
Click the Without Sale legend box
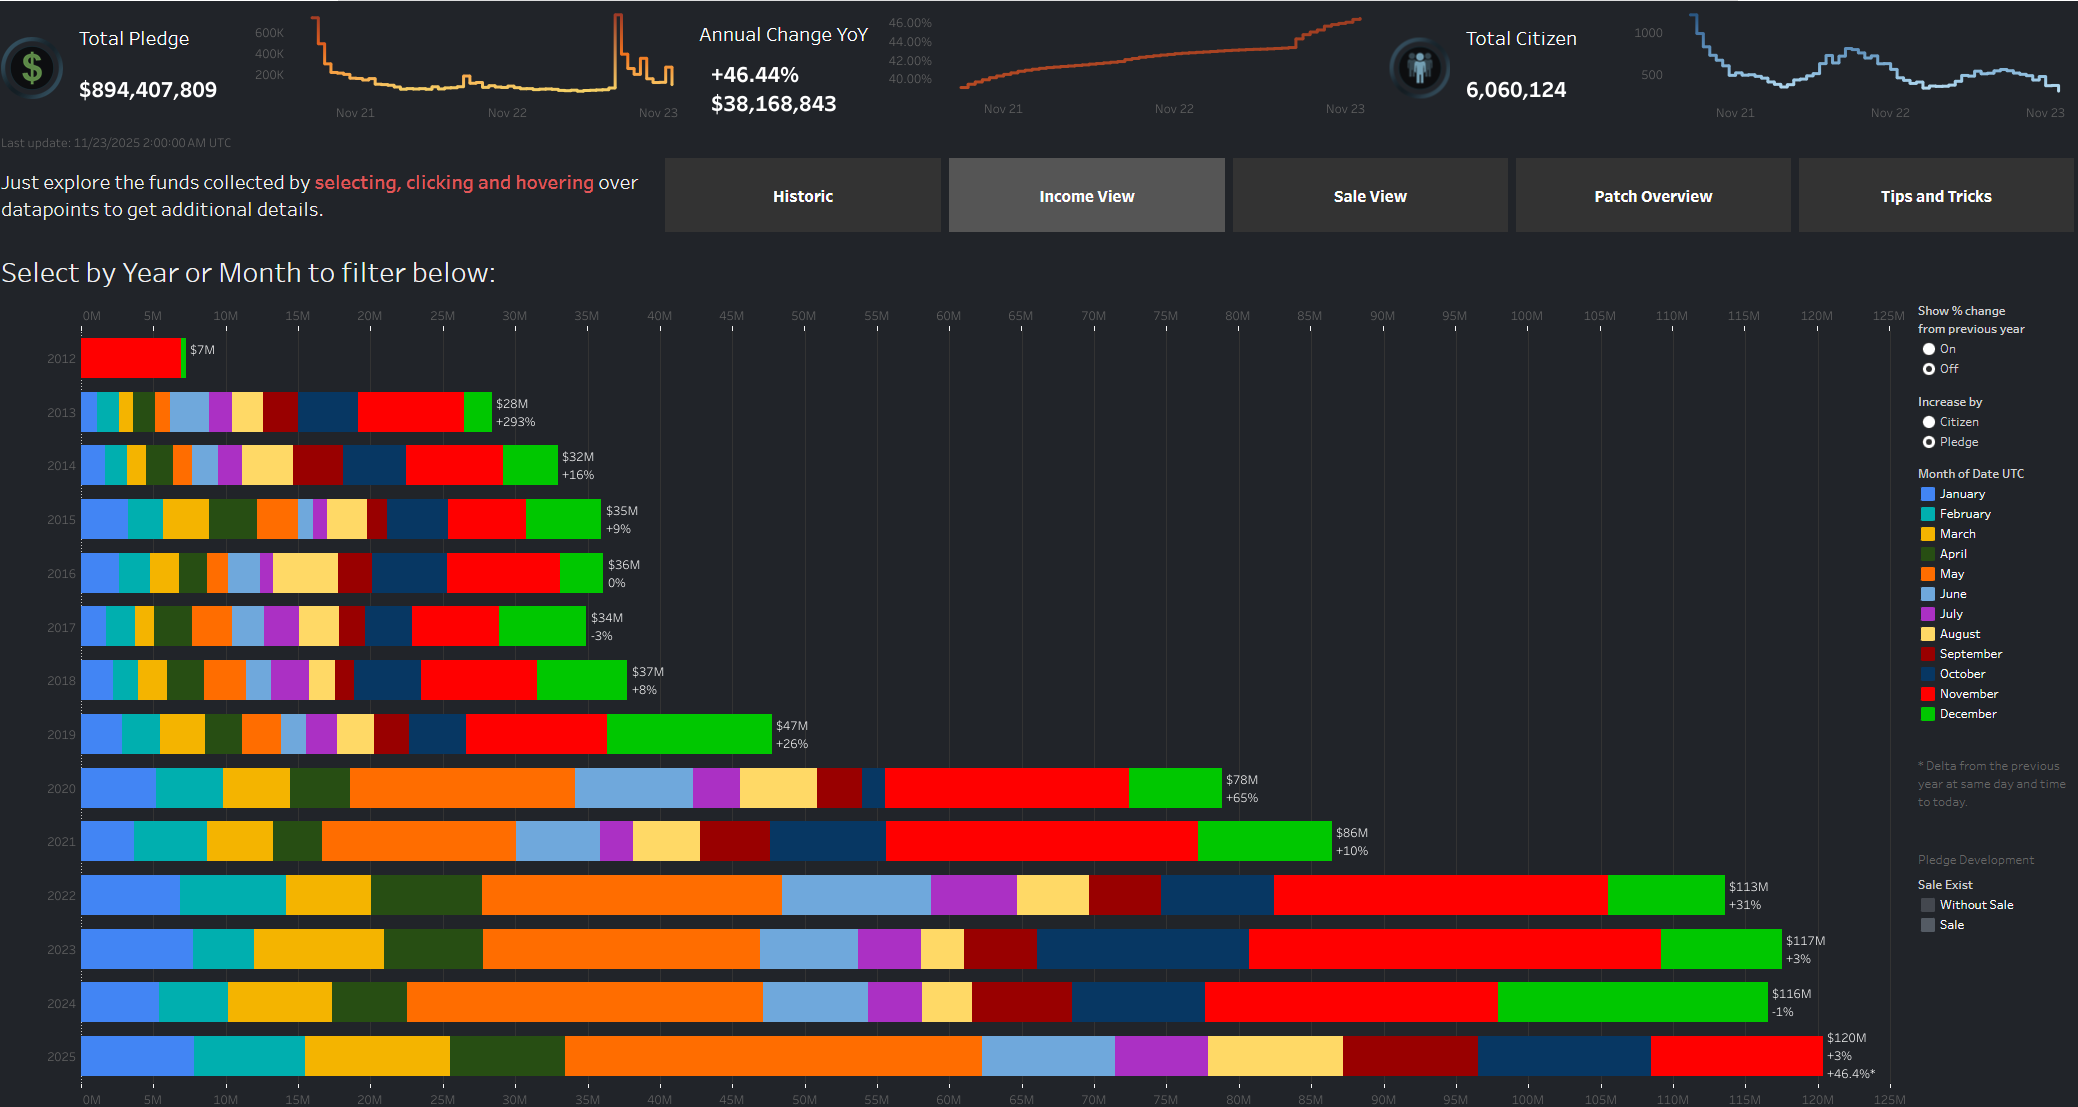[x=1927, y=905]
